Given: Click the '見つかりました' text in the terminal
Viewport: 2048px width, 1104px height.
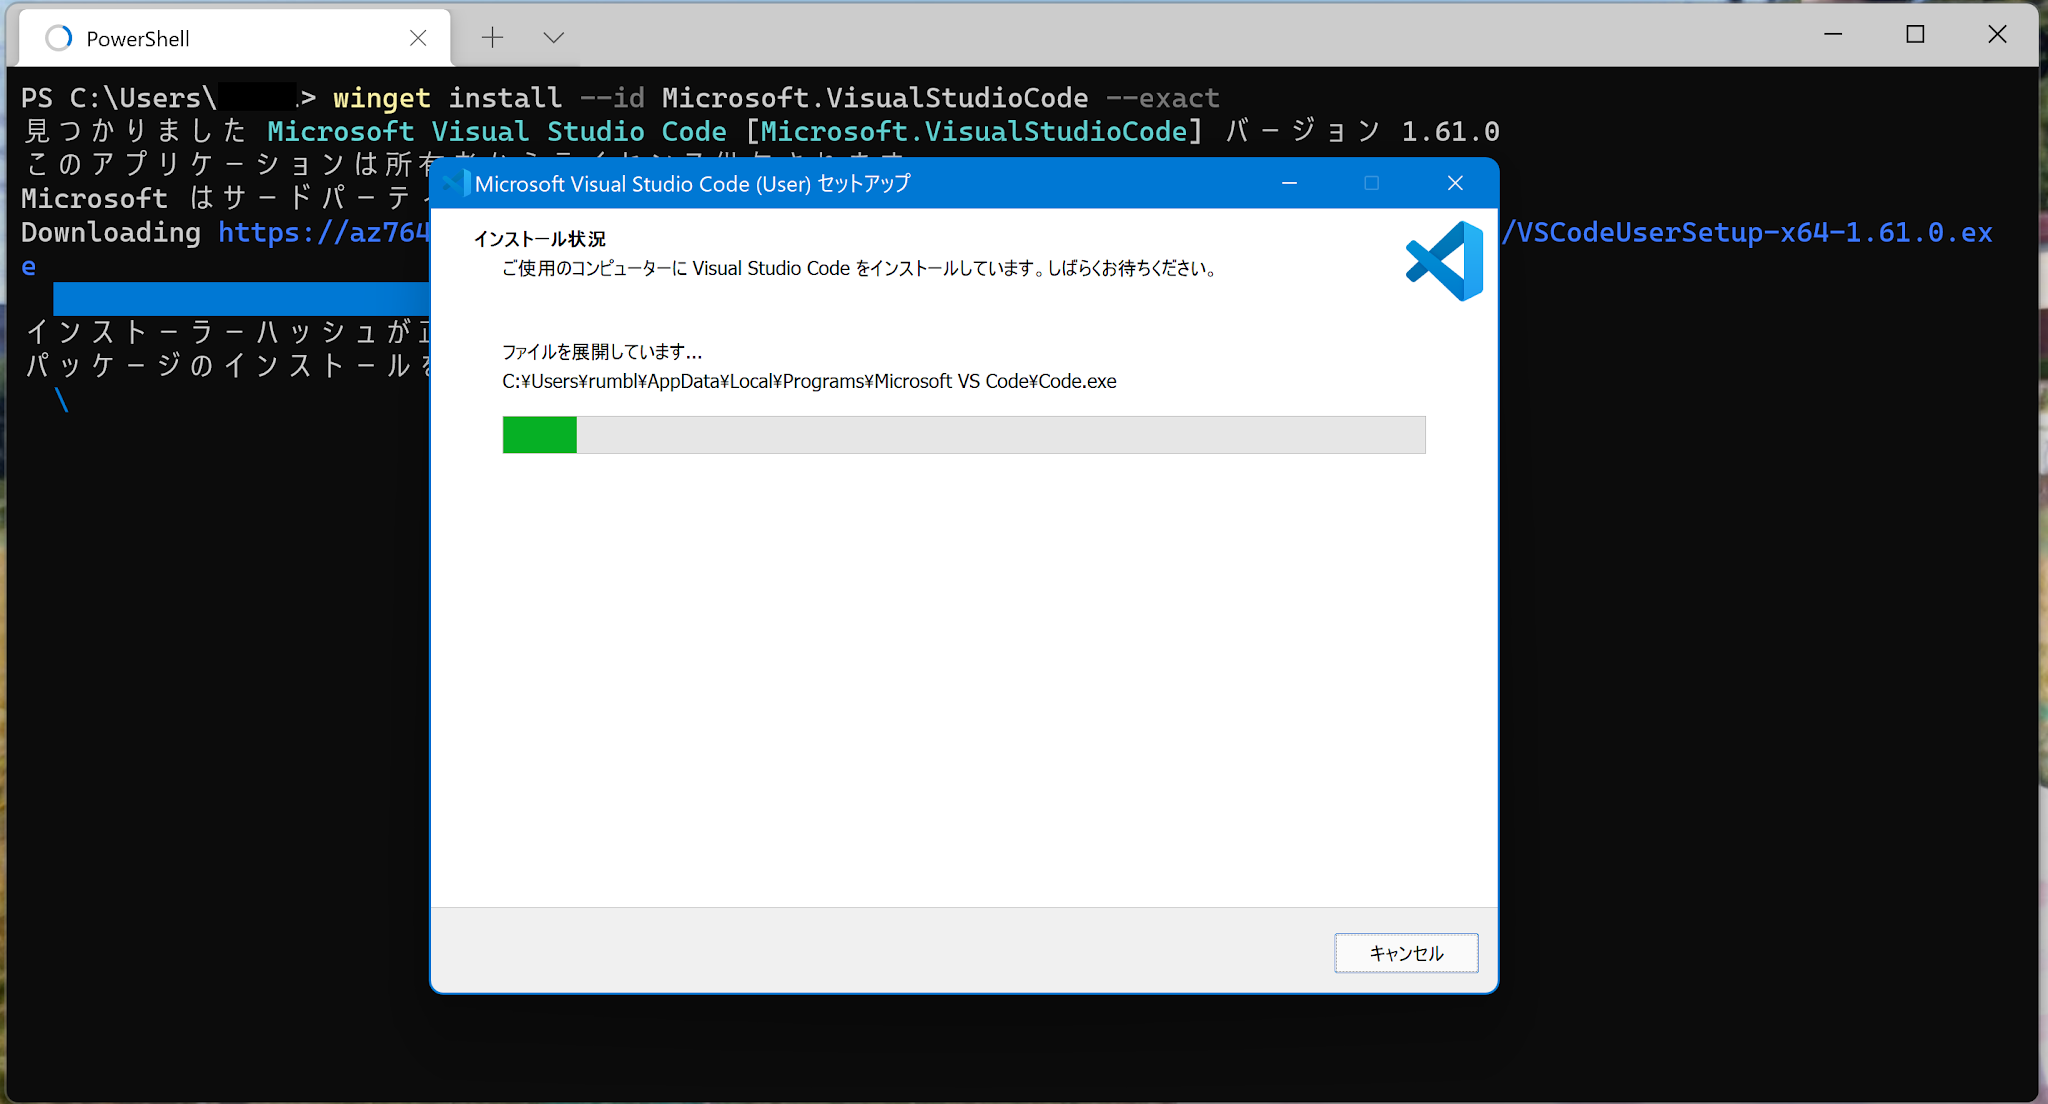Looking at the screenshot, I should tap(135, 132).
